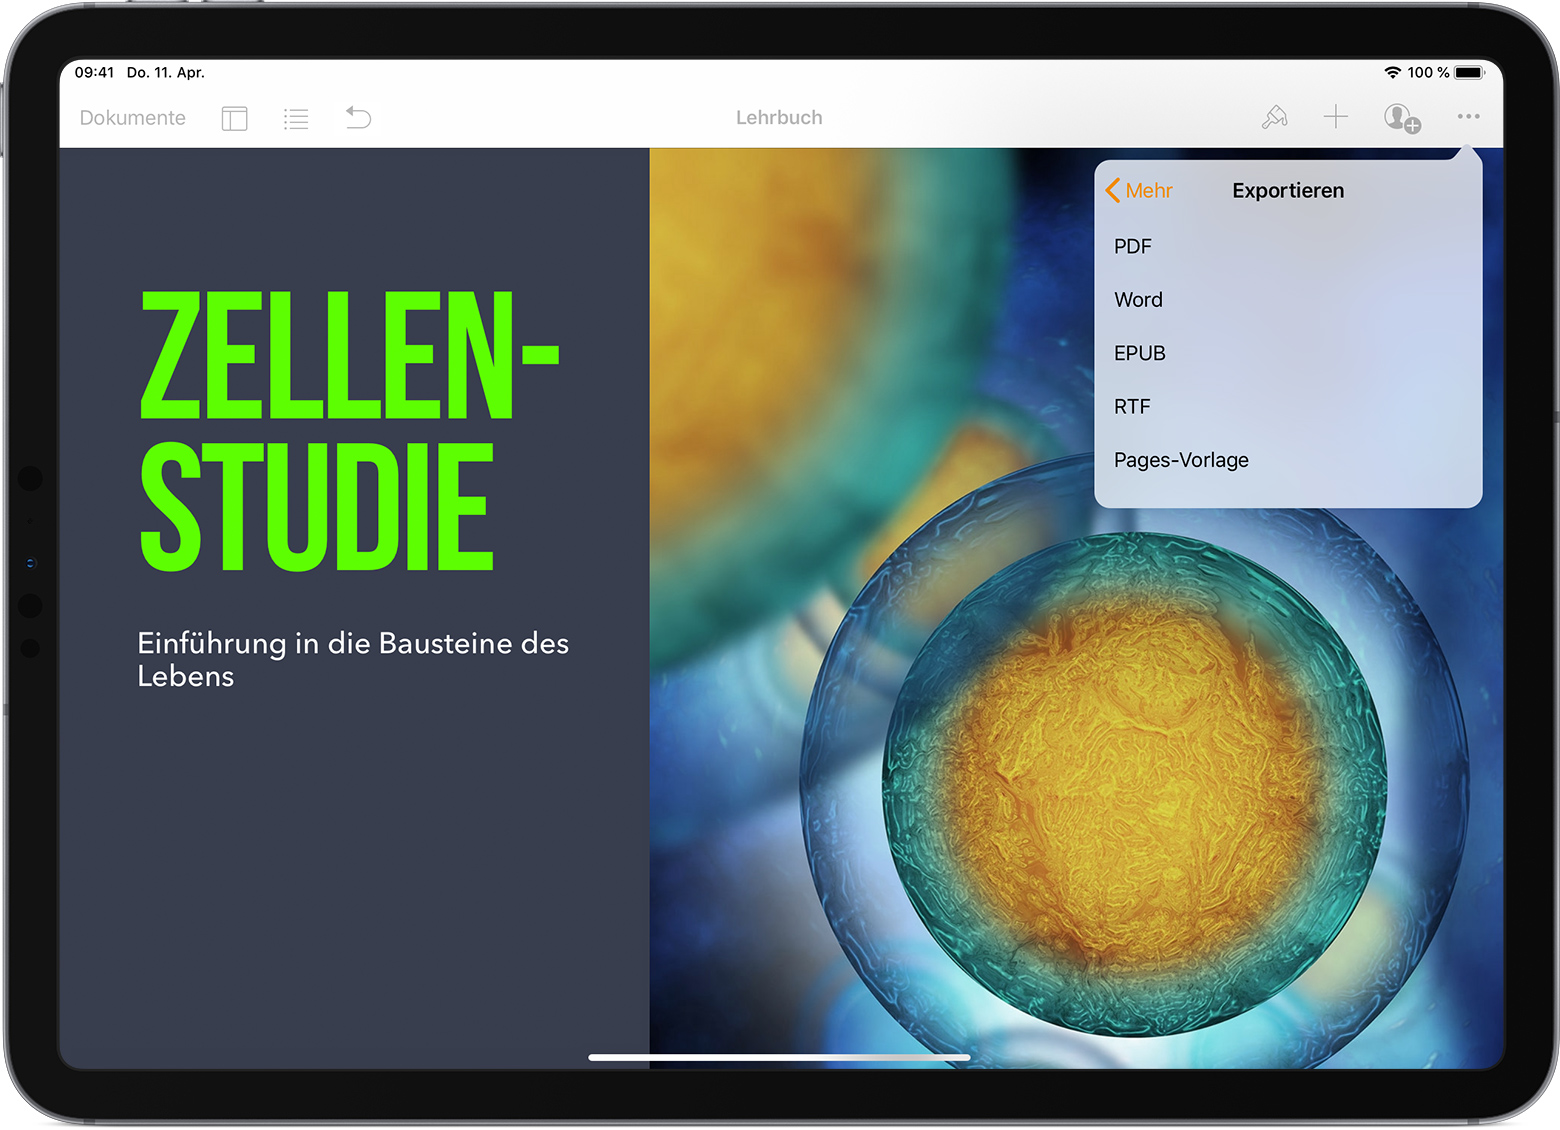This screenshot has height=1130, width=1560.
Task: Tap the three-dot More icon
Action: coord(1467,117)
